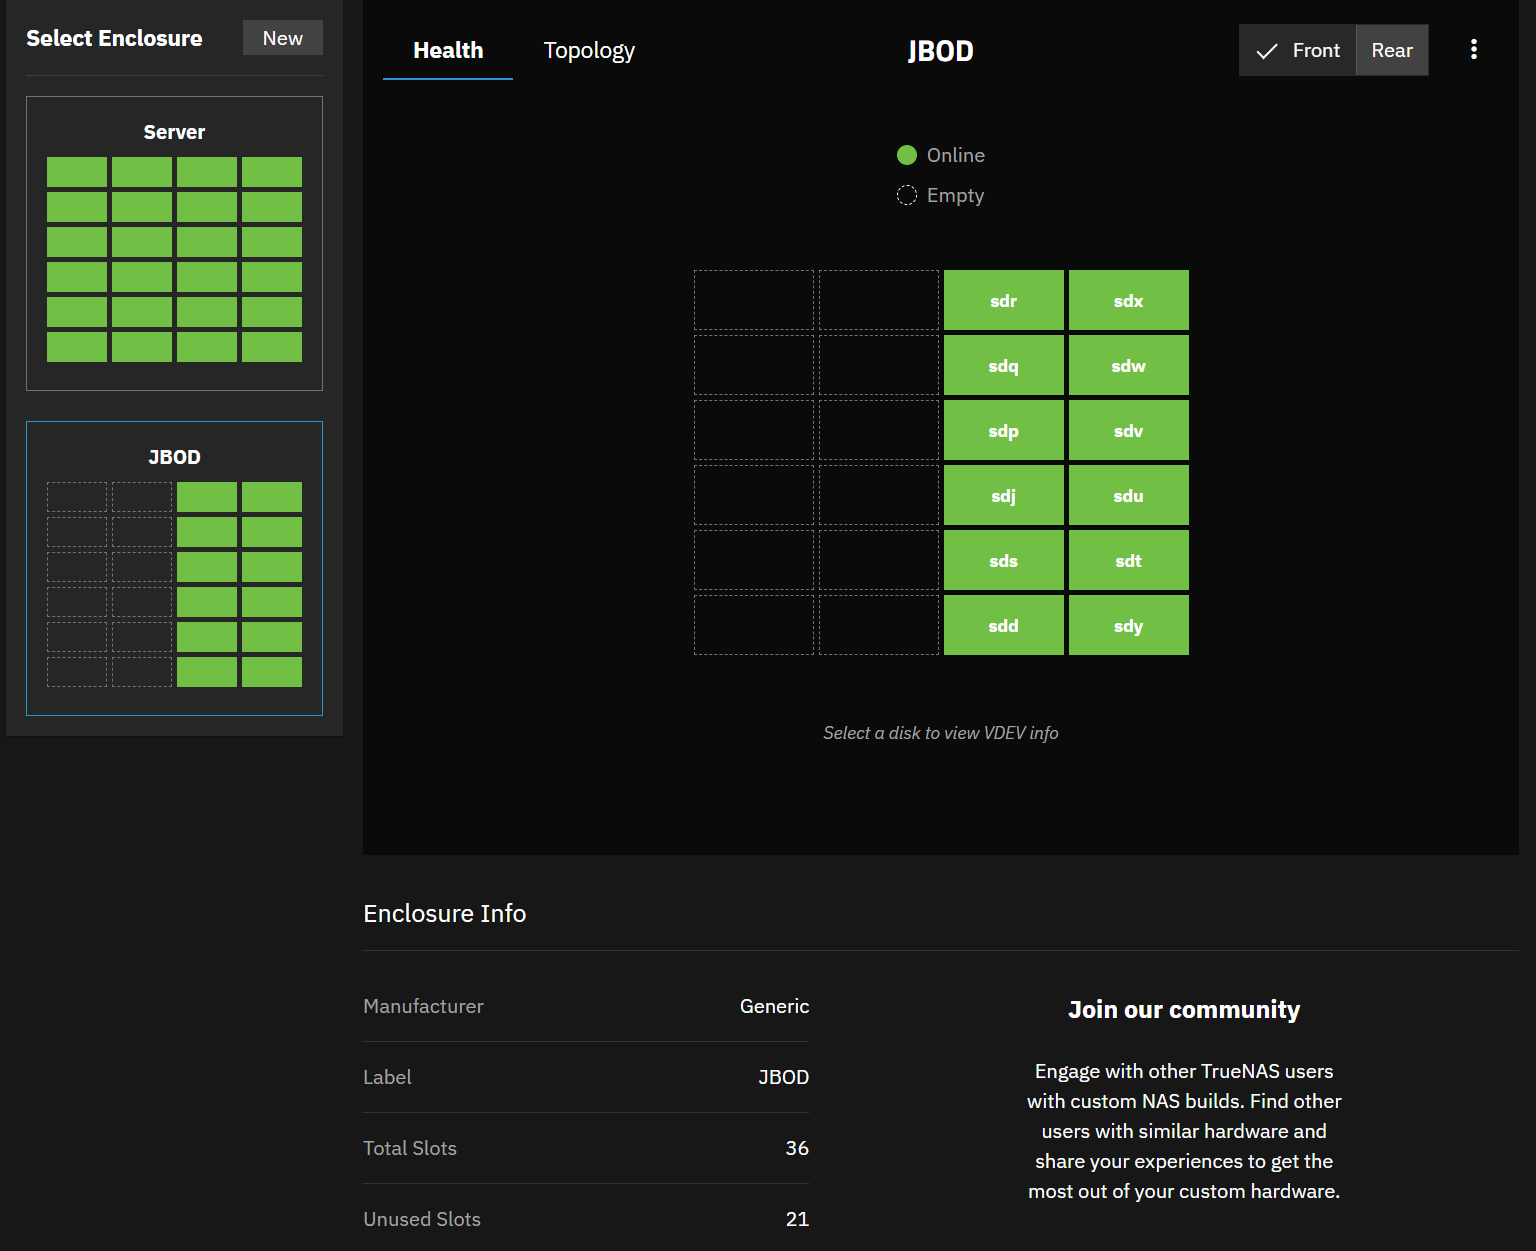Select the sdu drive tile
The image size is (1536, 1251).
[1128, 495]
